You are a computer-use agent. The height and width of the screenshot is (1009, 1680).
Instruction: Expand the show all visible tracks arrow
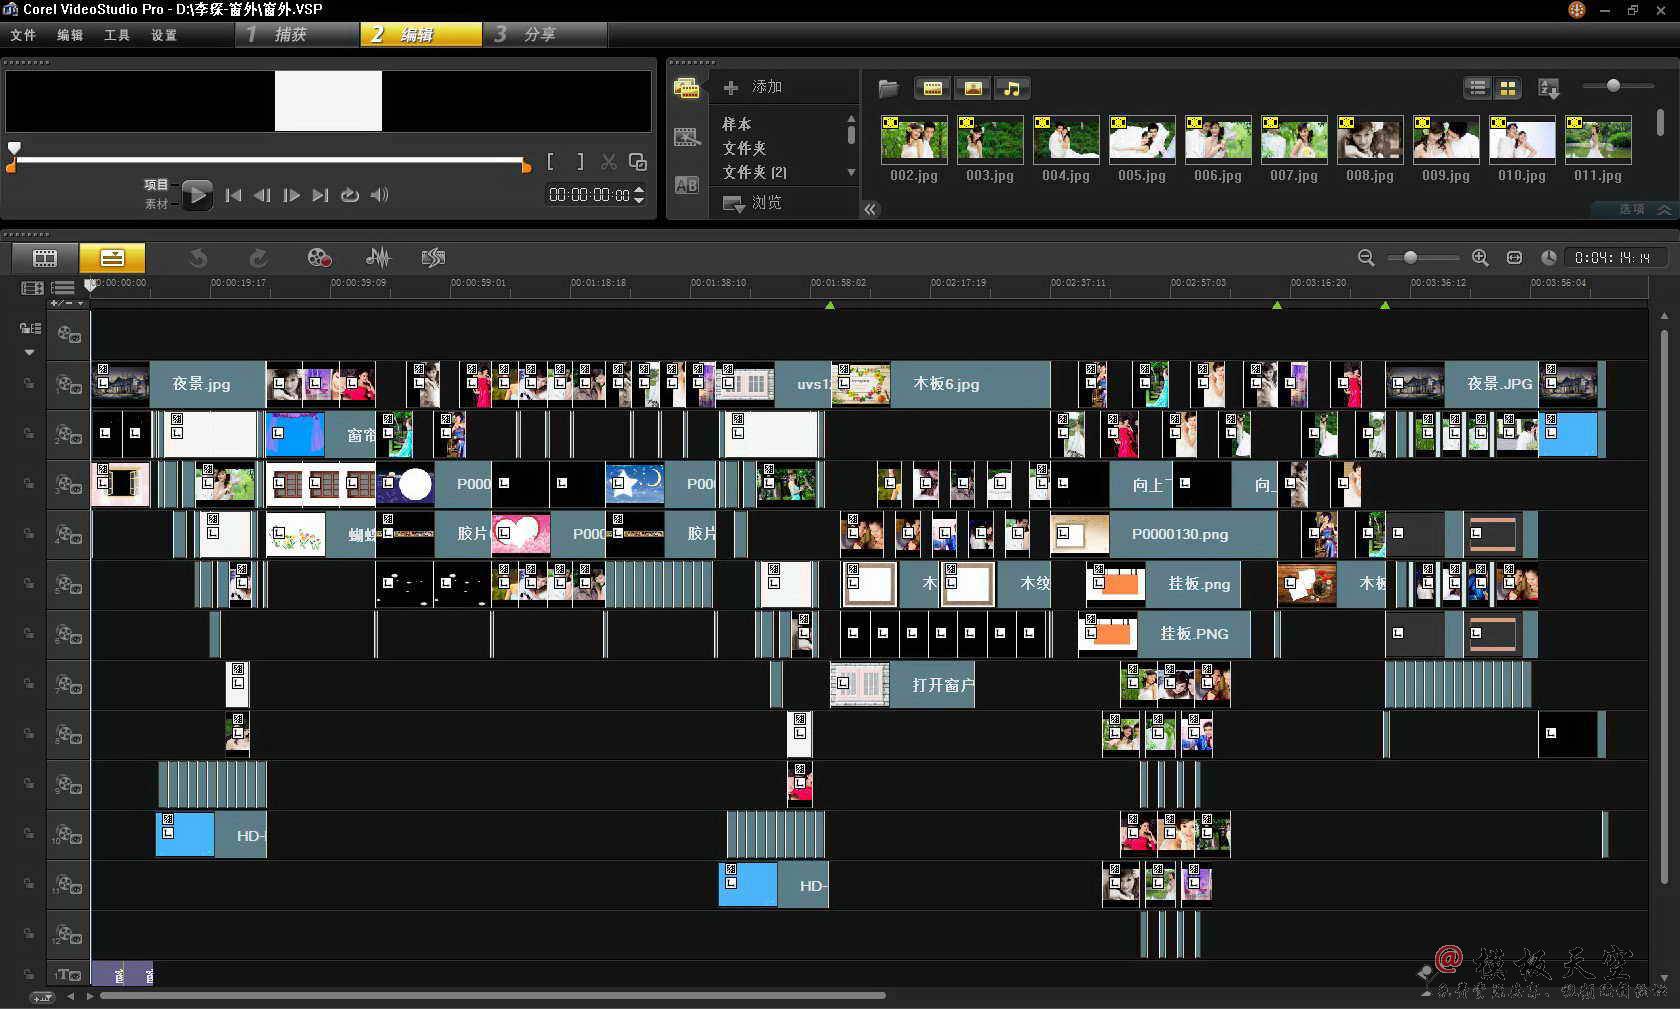click(x=30, y=352)
